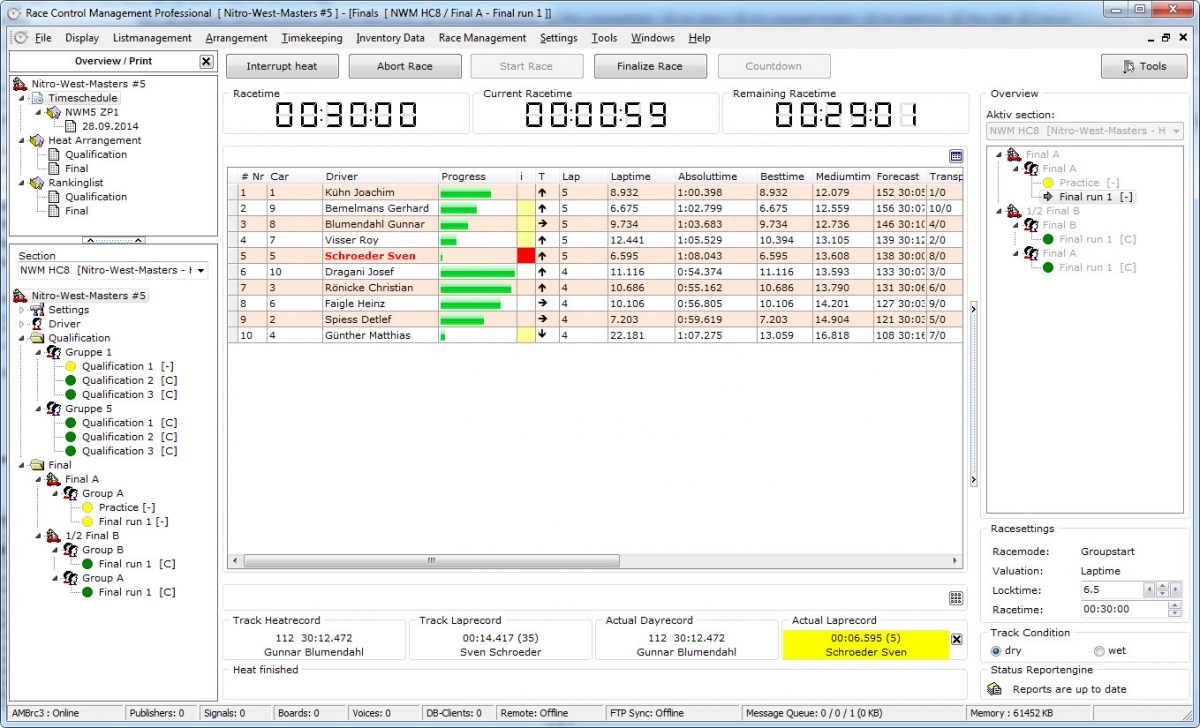
Task: Expand the Settings tree node
Action: point(22,310)
